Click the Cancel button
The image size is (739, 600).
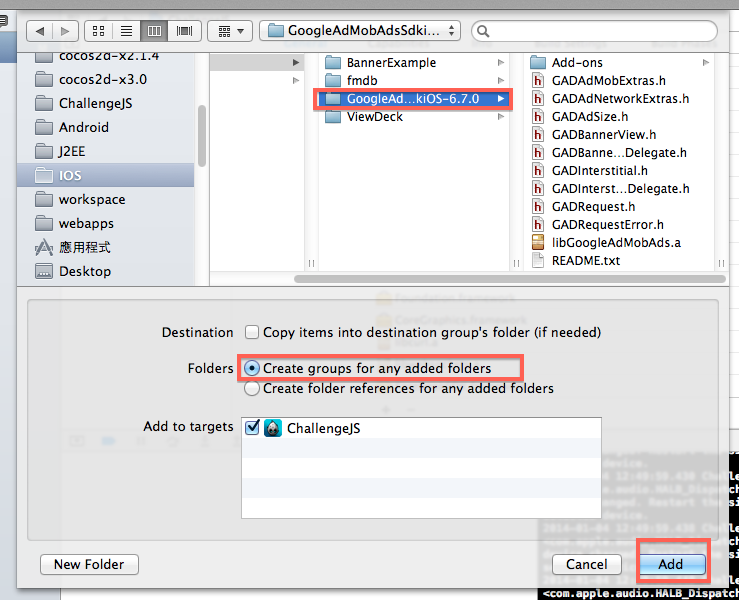click(x=587, y=564)
